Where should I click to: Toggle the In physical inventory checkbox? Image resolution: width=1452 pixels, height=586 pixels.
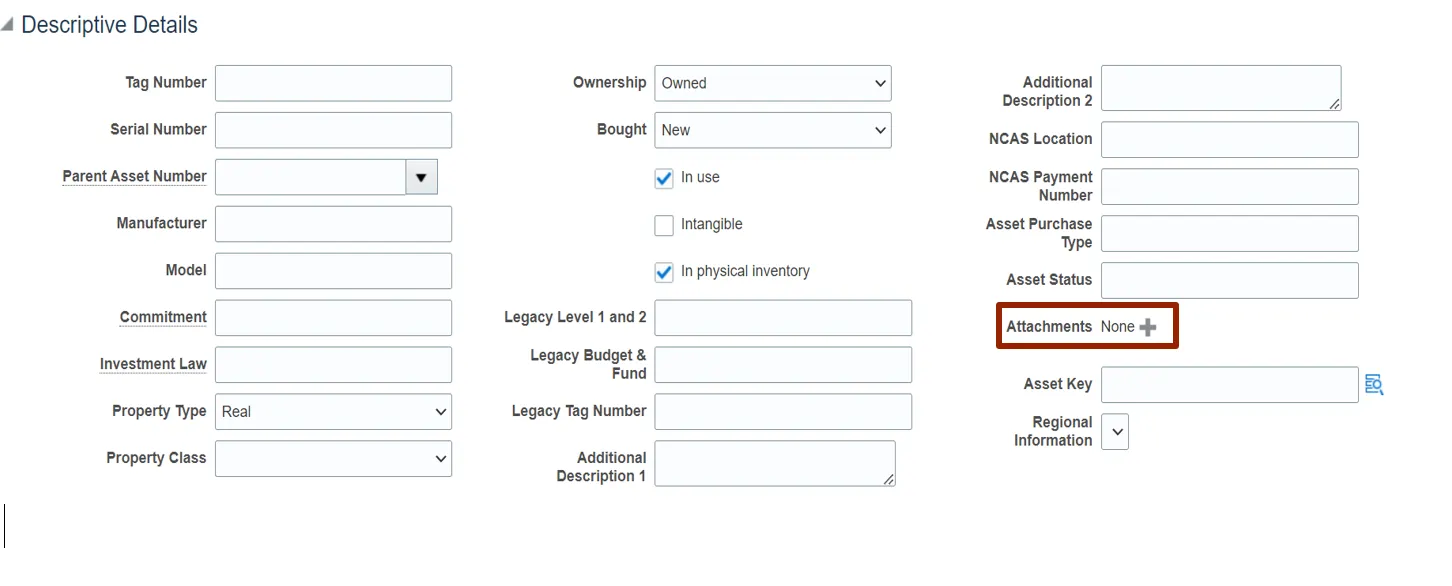pyautogui.click(x=664, y=272)
